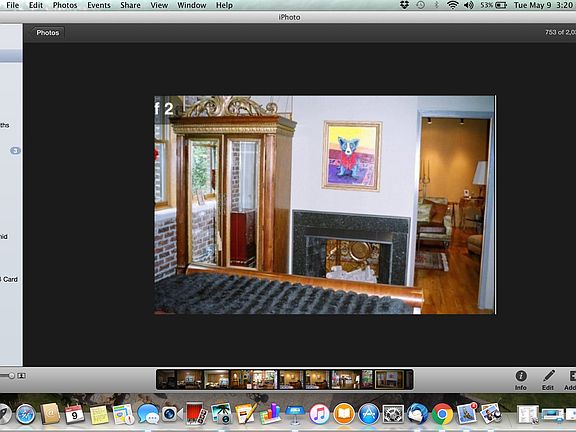Click the iPhoto icon in Dock
The image size is (576, 432).
coord(221,414)
